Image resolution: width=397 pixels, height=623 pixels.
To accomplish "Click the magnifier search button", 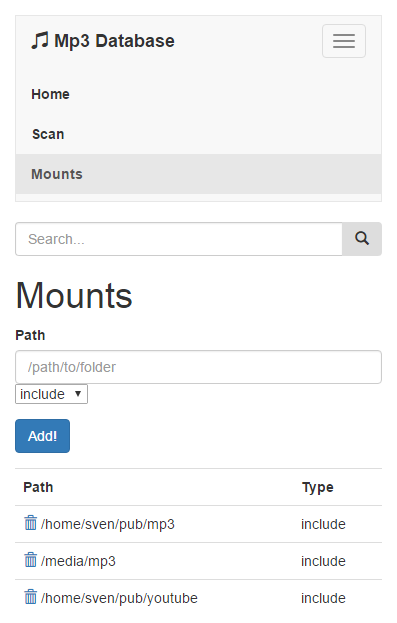I will 362,239.
